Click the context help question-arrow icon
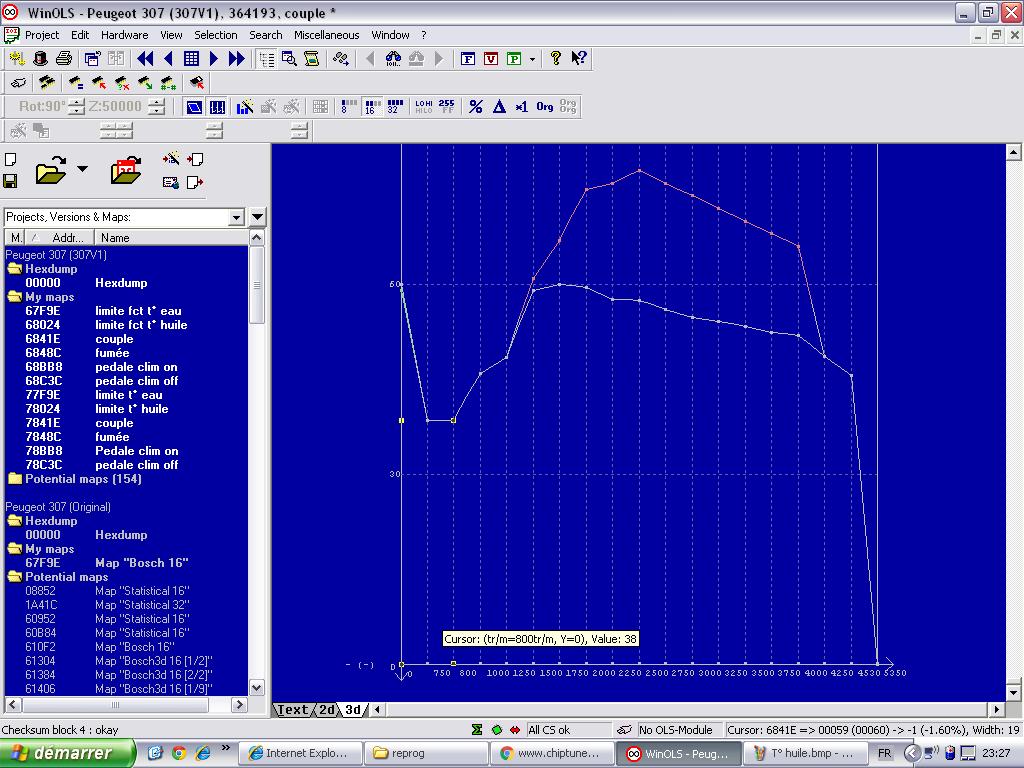Screen dimensions: 1024x768 579,59
